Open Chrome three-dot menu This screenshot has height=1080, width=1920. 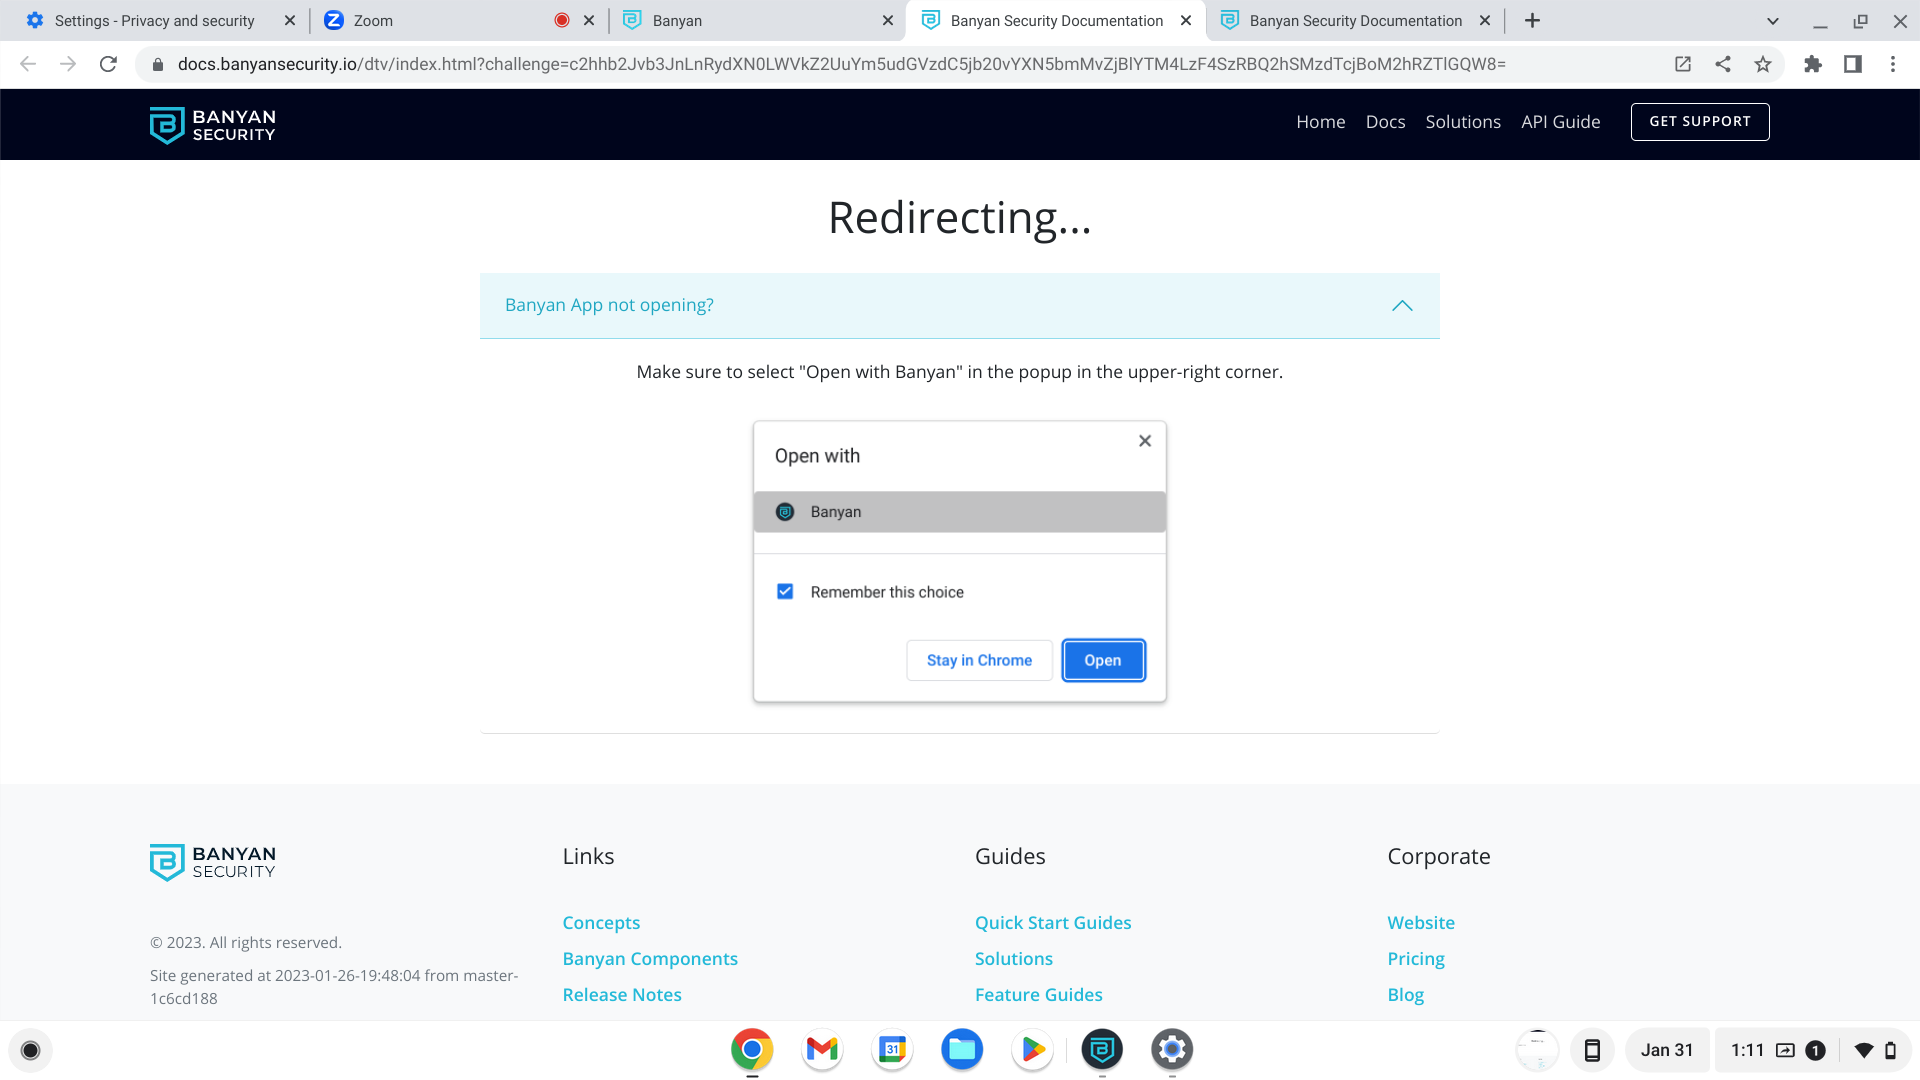coord(1892,64)
